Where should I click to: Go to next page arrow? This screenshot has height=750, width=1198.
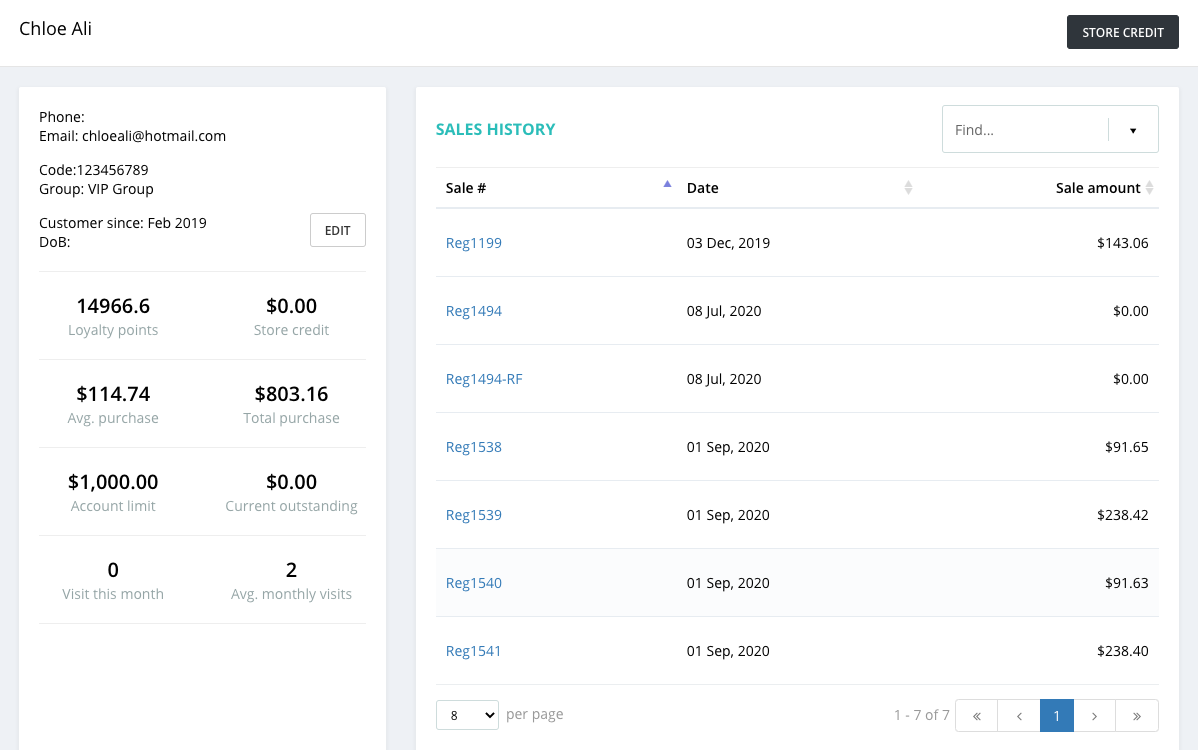point(1094,716)
